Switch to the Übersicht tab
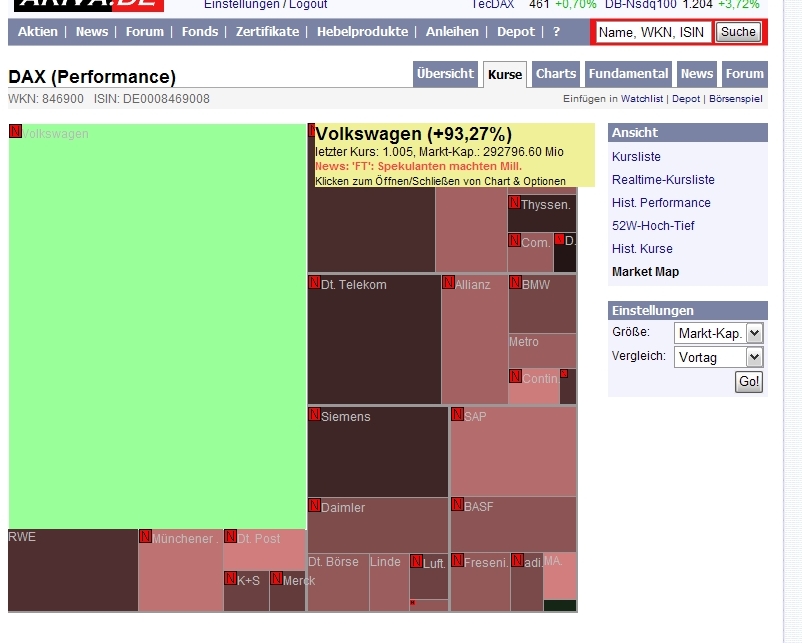This screenshot has width=802, height=643. (445, 74)
